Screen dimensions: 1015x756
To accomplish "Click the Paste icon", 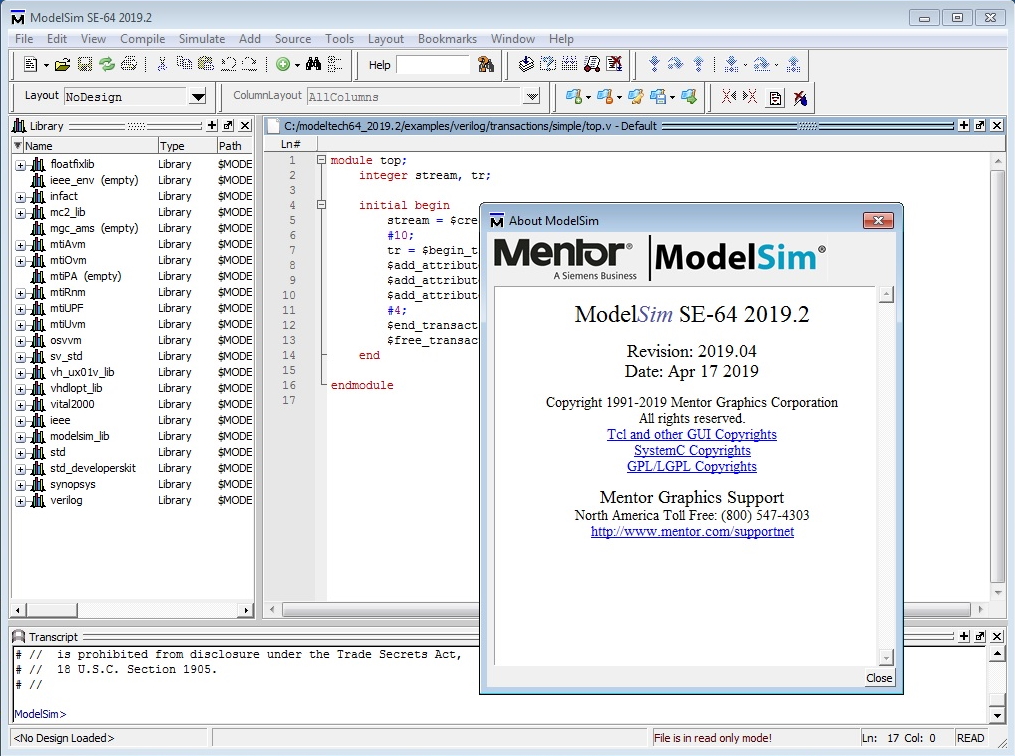I will (206, 63).
